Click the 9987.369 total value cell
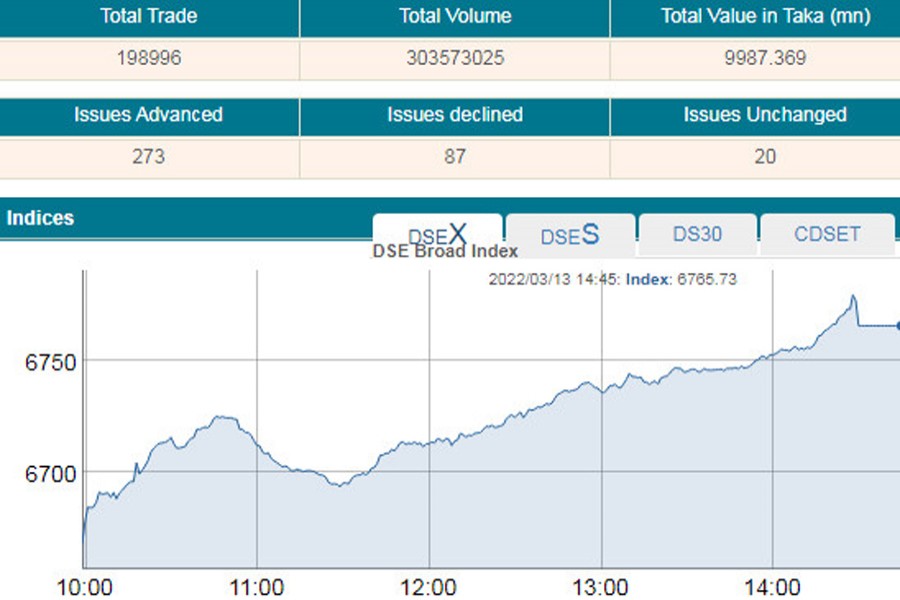This screenshot has height=600, width=900. tap(765, 58)
